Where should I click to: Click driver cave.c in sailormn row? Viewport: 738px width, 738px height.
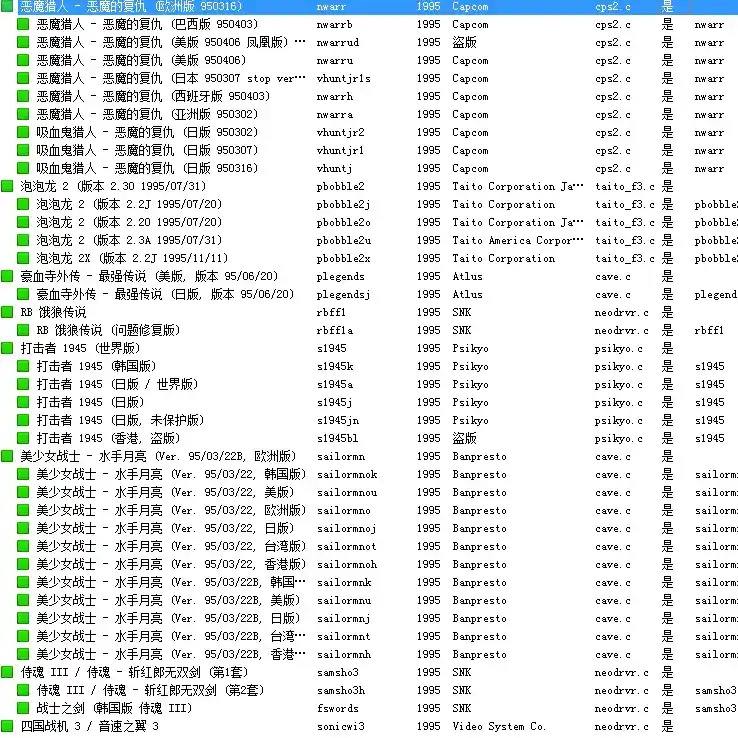pos(612,456)
